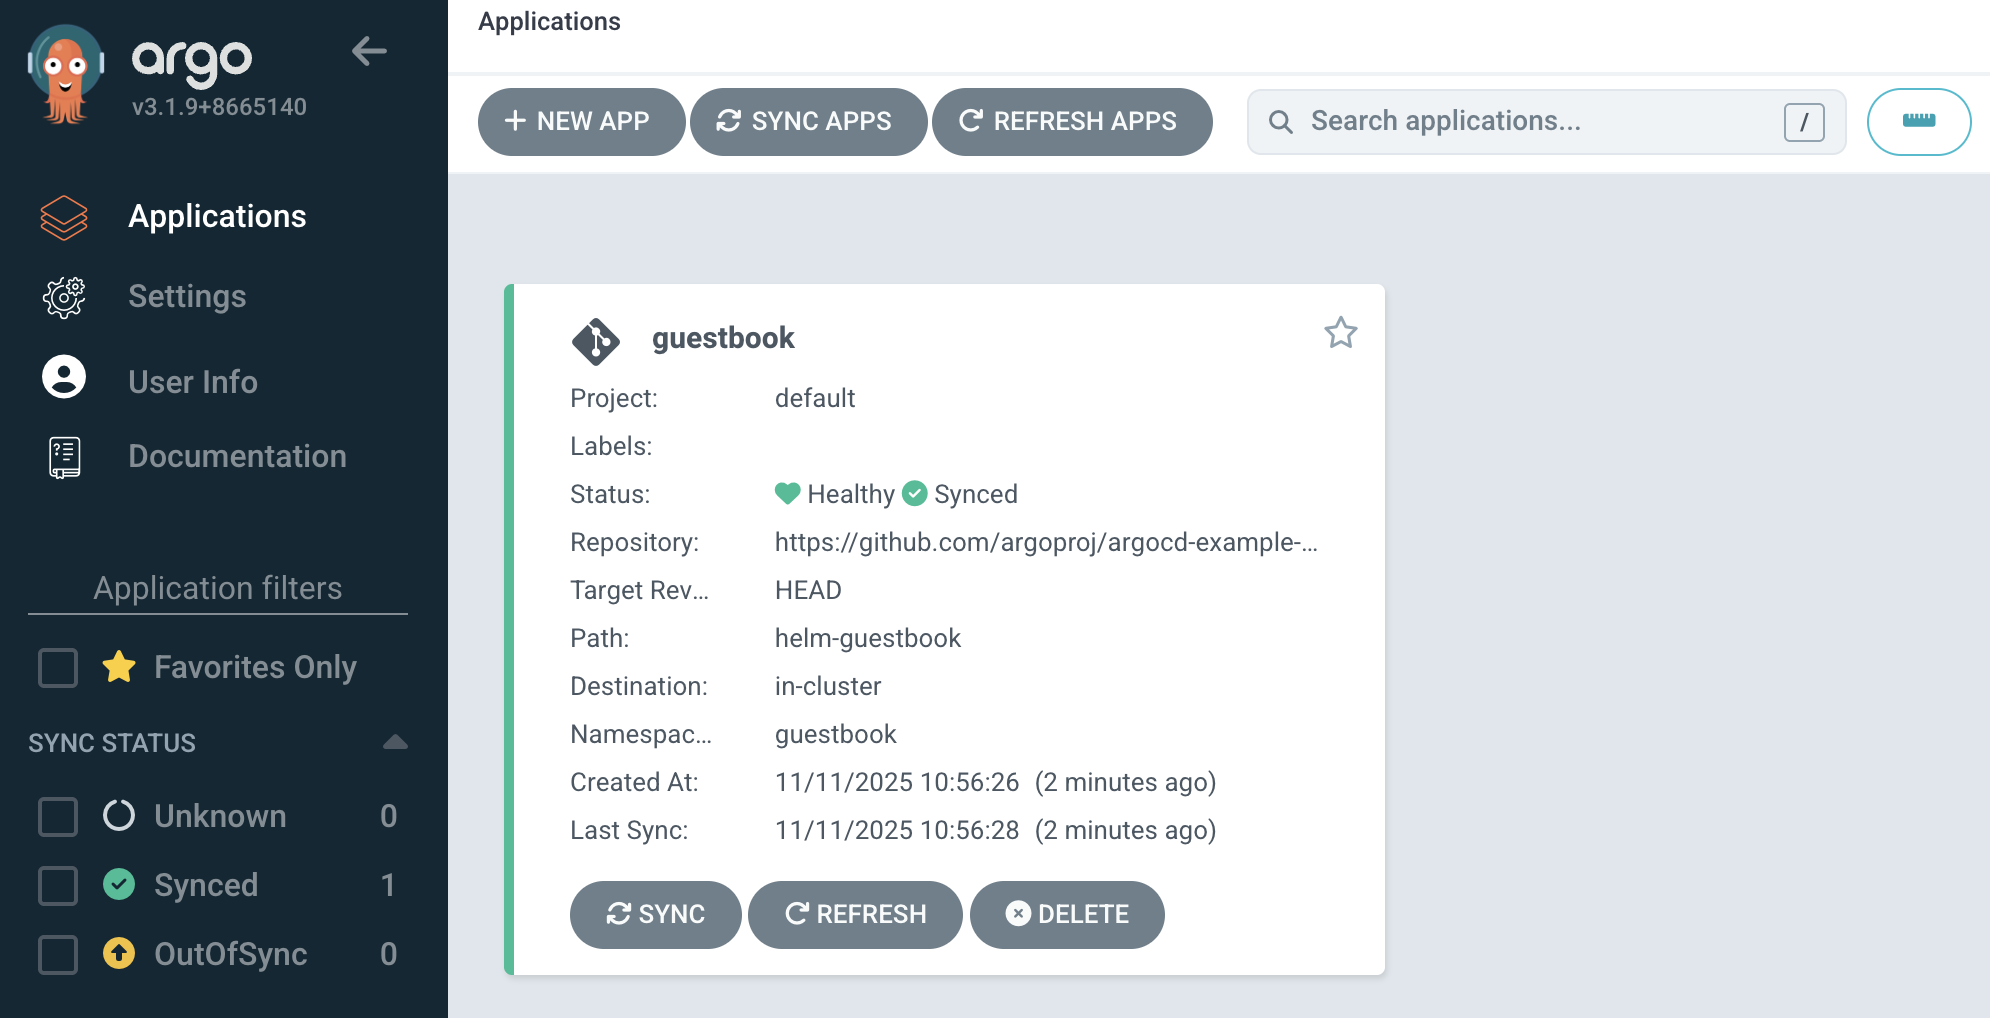This screenshot has height=1018, width=1990.
Task: Click the version v3.1.9+8665140 text
Action: coord(219,107)
